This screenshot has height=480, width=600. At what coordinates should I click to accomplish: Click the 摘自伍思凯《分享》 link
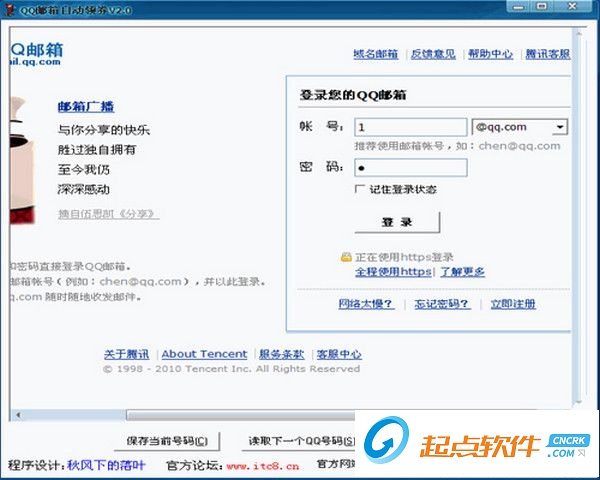pos(108,214)
